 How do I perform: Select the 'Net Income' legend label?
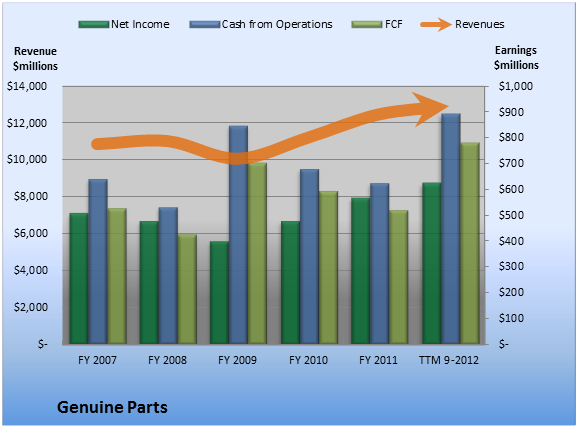[140, 24]
